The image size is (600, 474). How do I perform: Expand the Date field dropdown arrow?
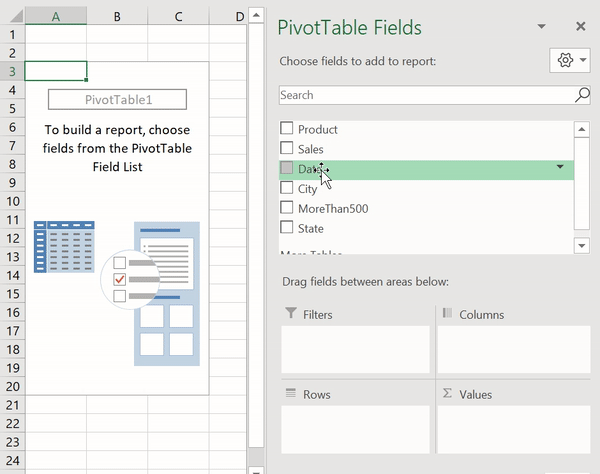point(560,167)
